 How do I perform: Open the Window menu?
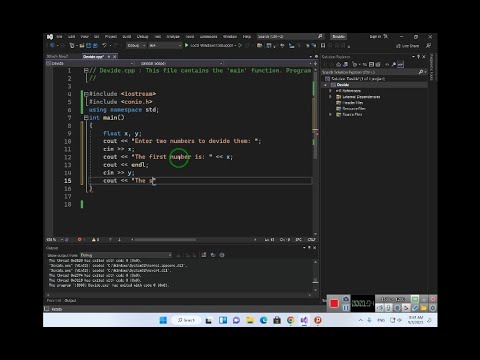click(230, 36)
